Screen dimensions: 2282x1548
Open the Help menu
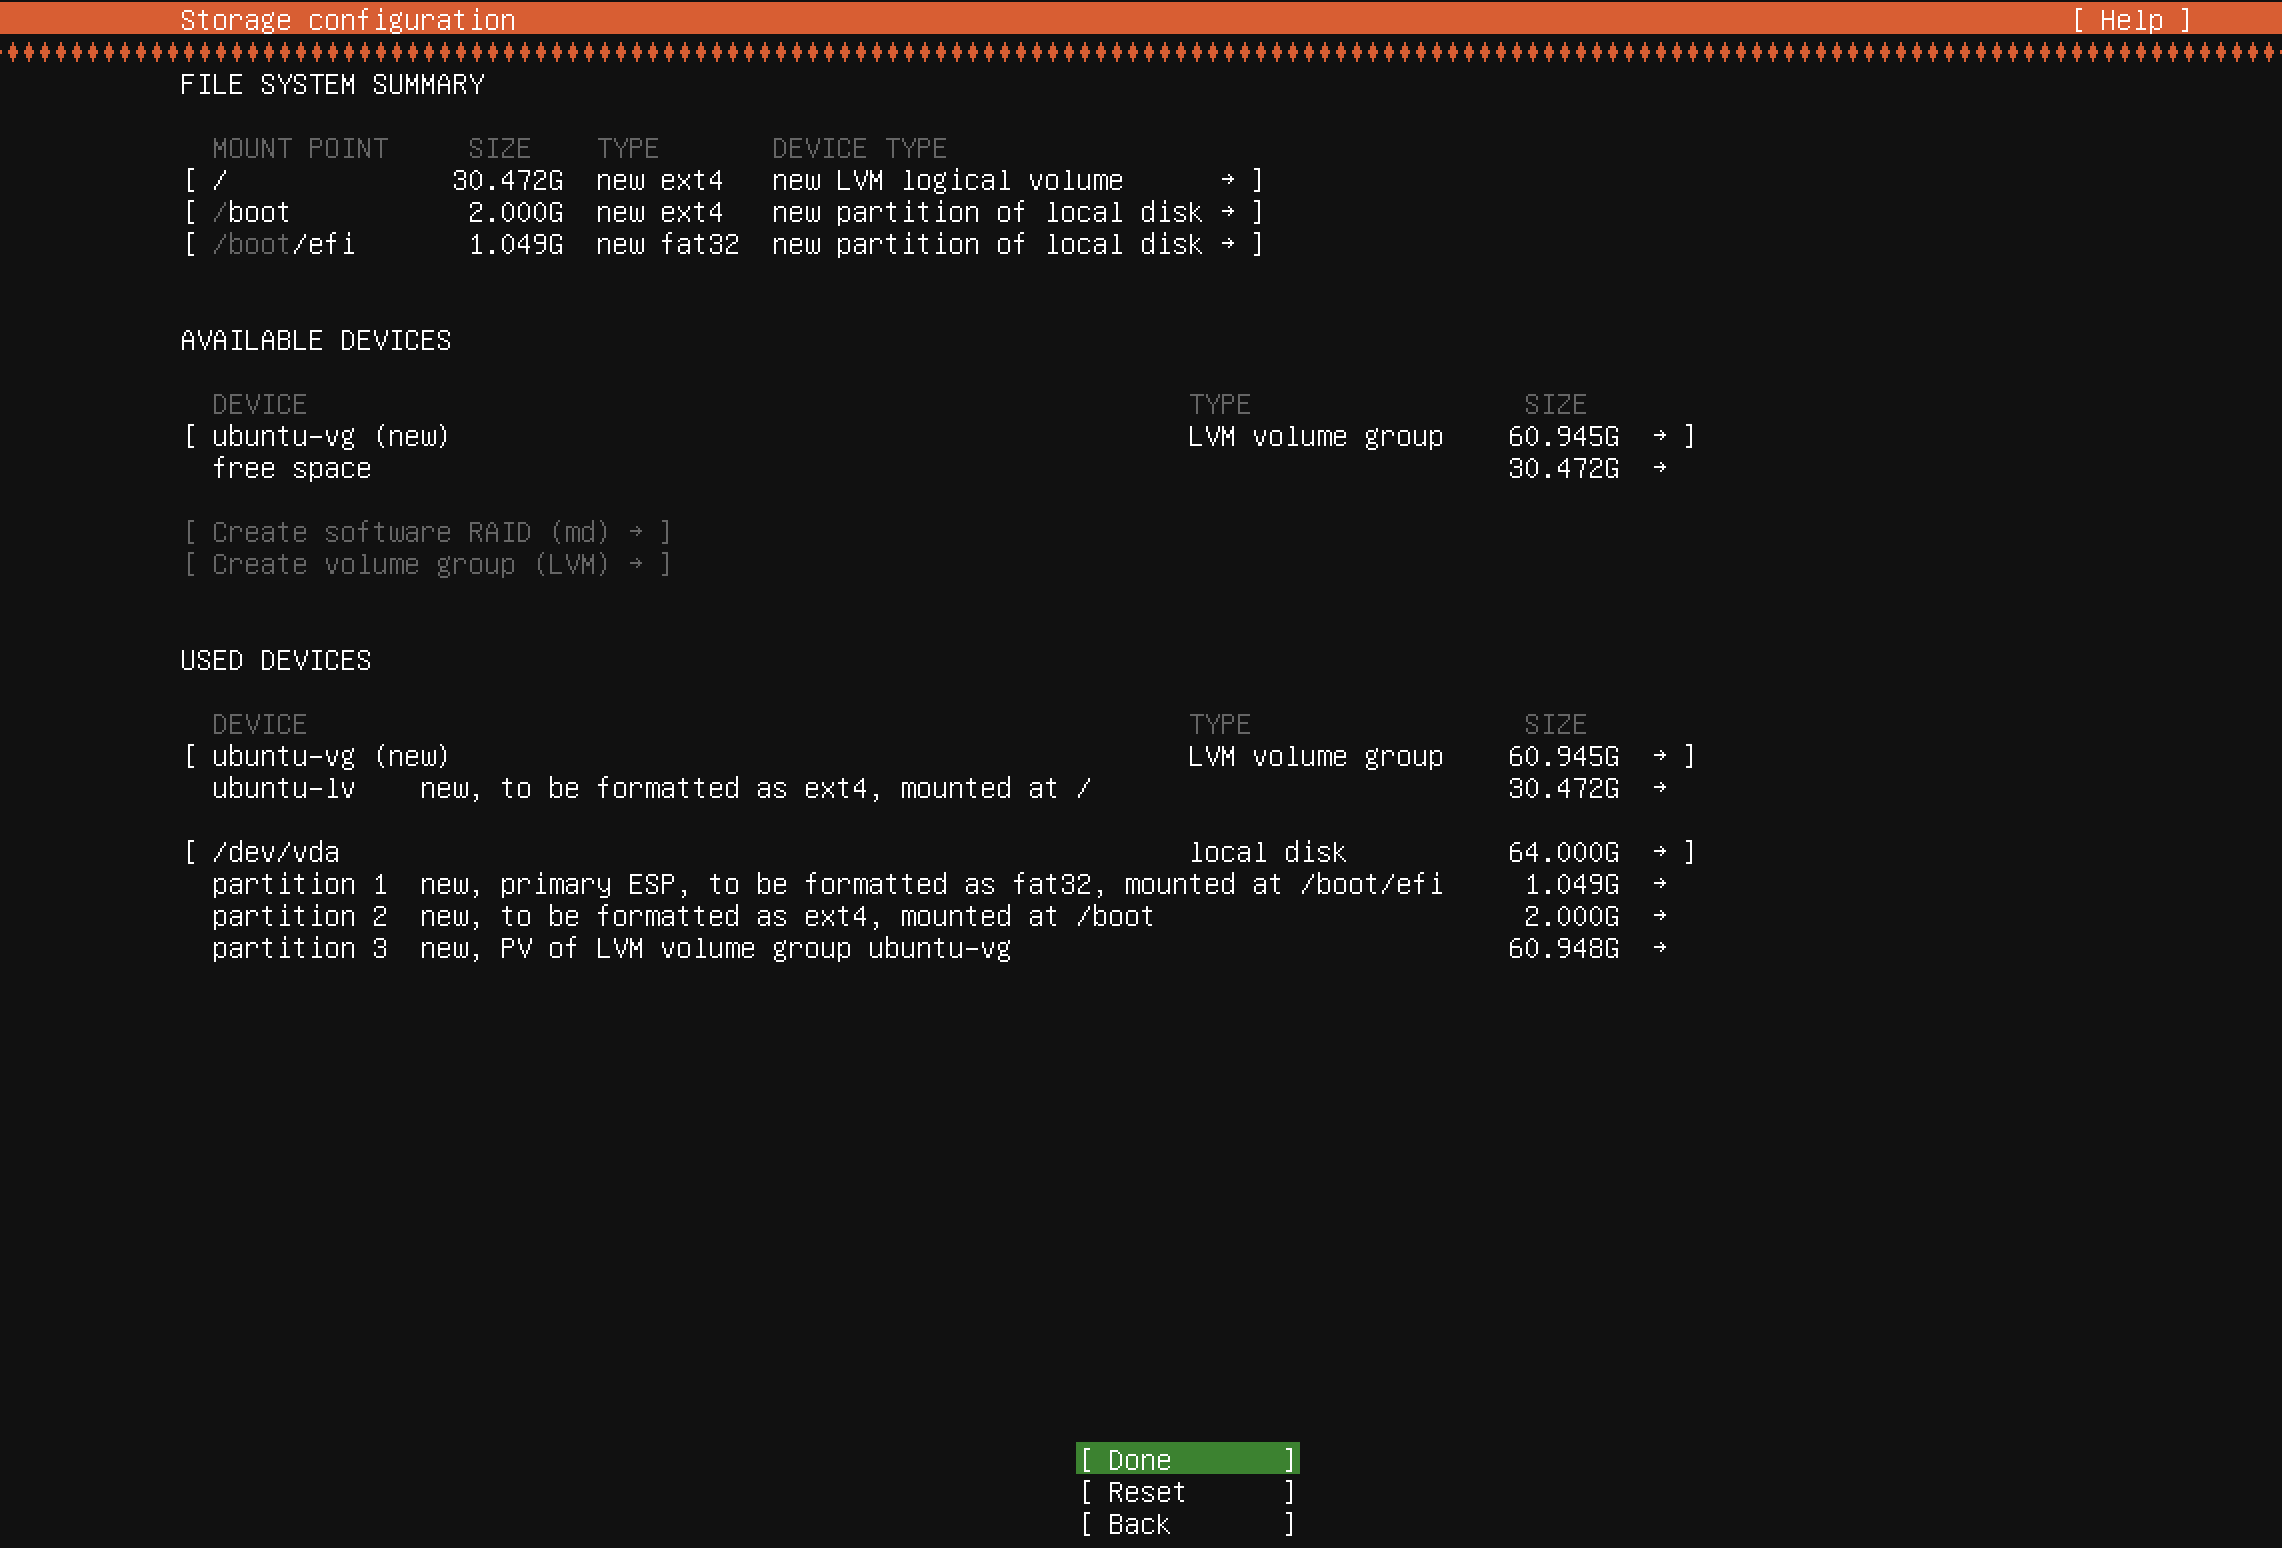pyautogui.click(x=2131, y=20)
